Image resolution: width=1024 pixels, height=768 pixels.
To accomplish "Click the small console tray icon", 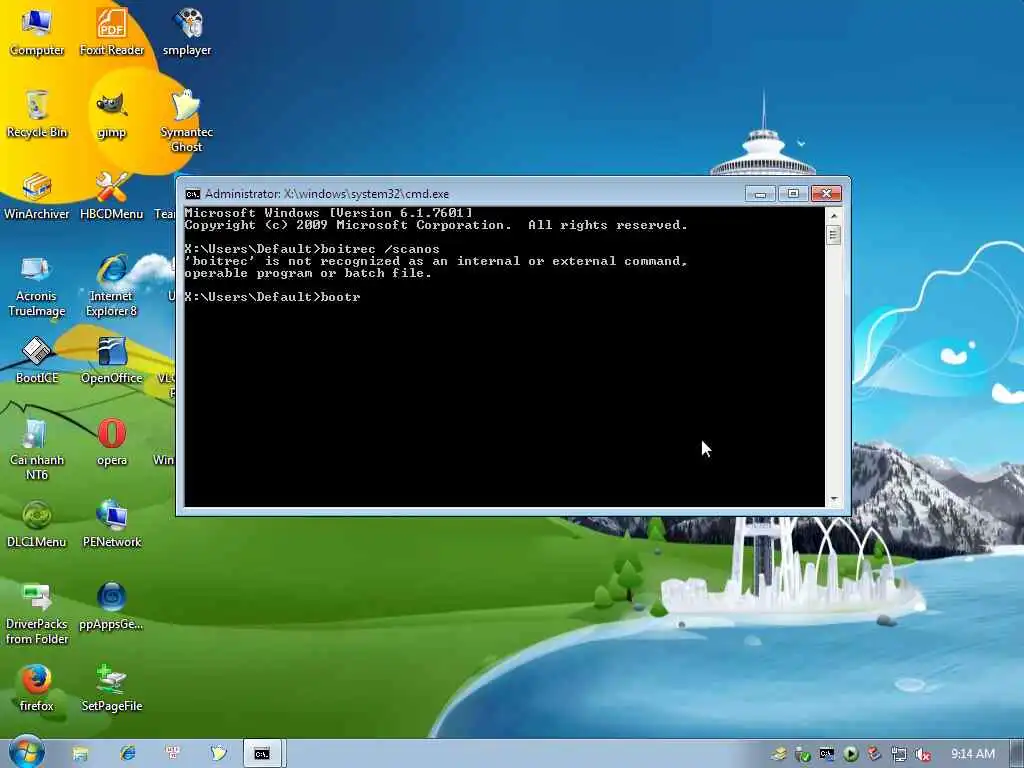I will click(826, 754).
